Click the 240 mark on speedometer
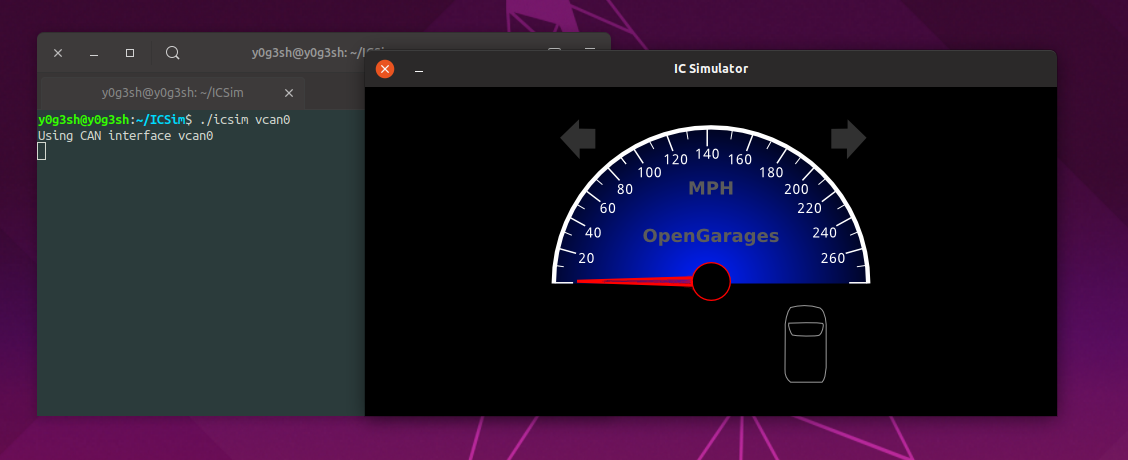Image resolution: width=1128 pixels, height=460 pixels. (824, 233)
